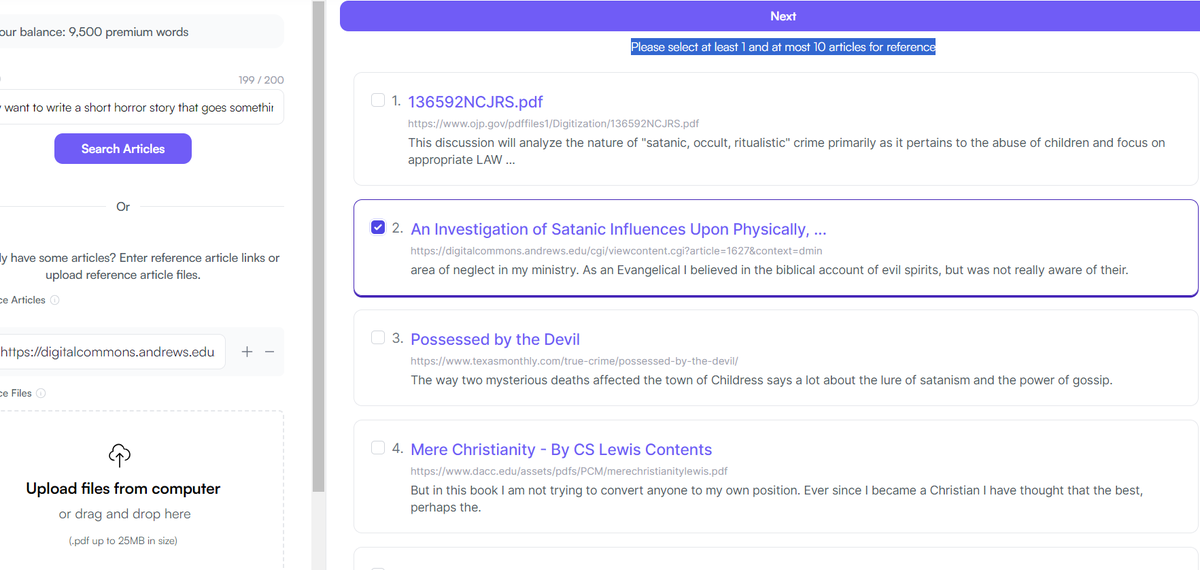Click the 'or drag and drop here' text
The height and width of the screenshot is (570, 1200).
(124, 514)
